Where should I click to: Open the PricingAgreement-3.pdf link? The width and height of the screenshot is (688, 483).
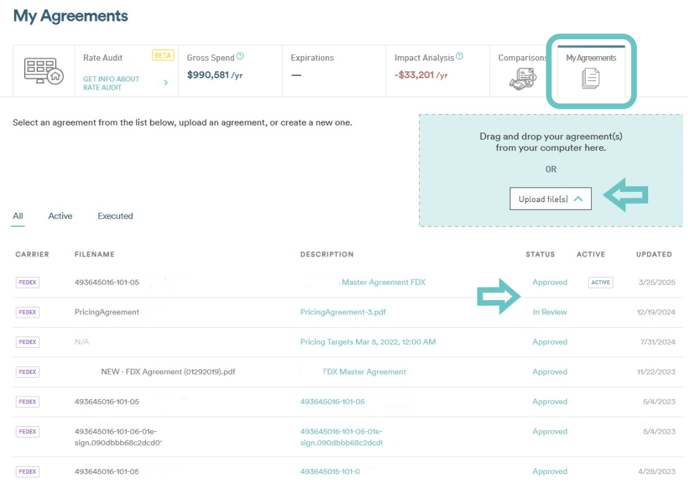click(343, 312)
